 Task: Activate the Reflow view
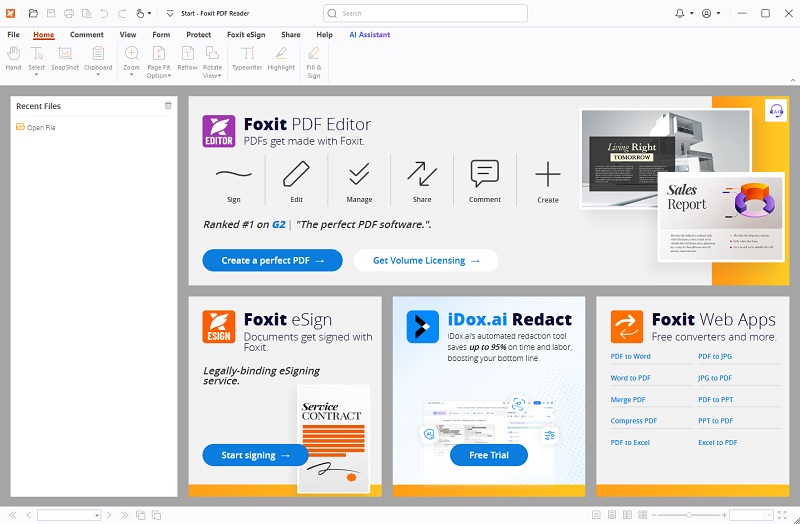coord(187,58)
